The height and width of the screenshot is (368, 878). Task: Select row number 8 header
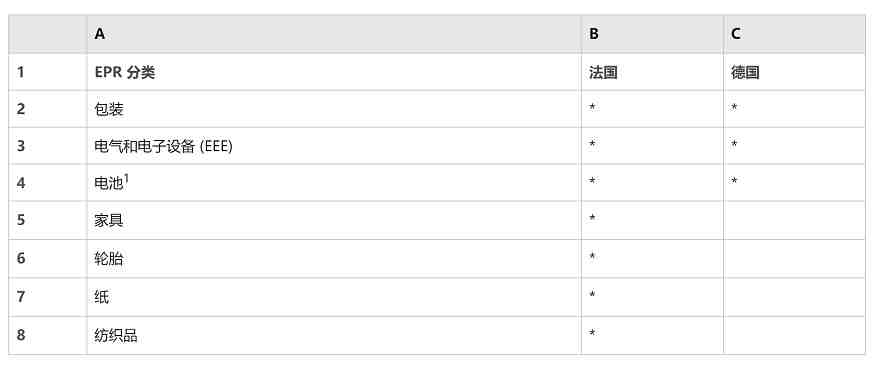(48, 335)
